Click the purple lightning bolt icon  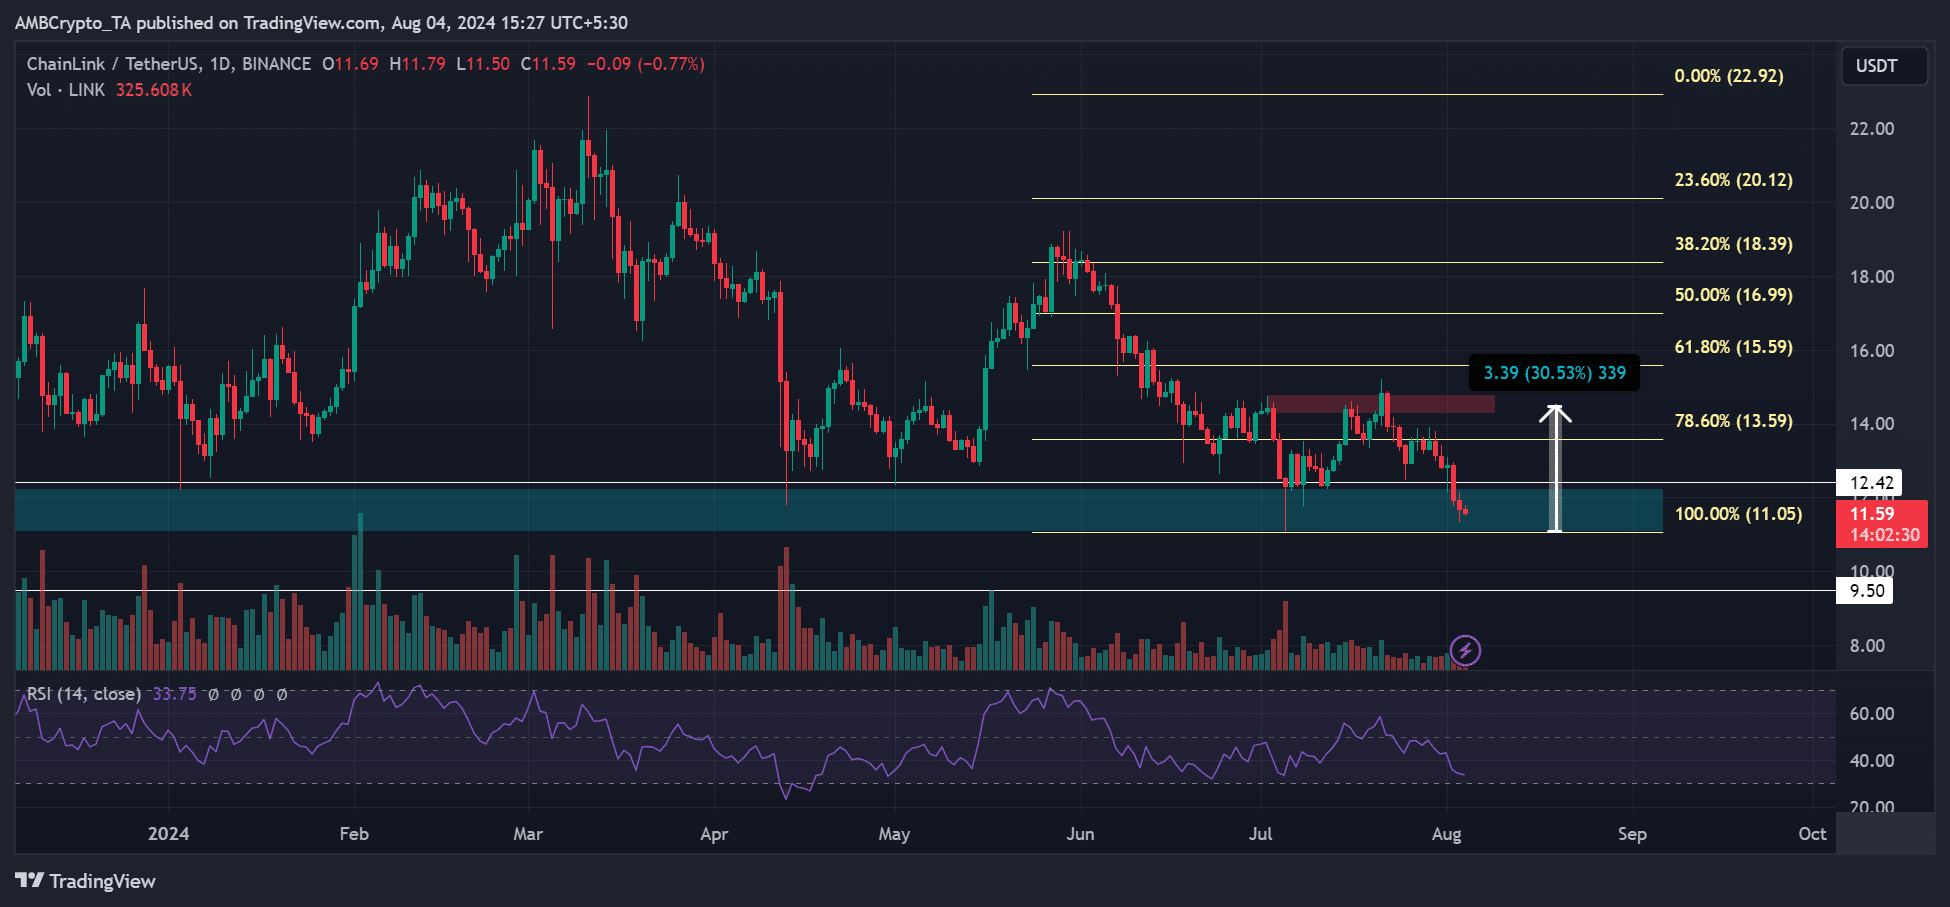tap(1465, 651)
